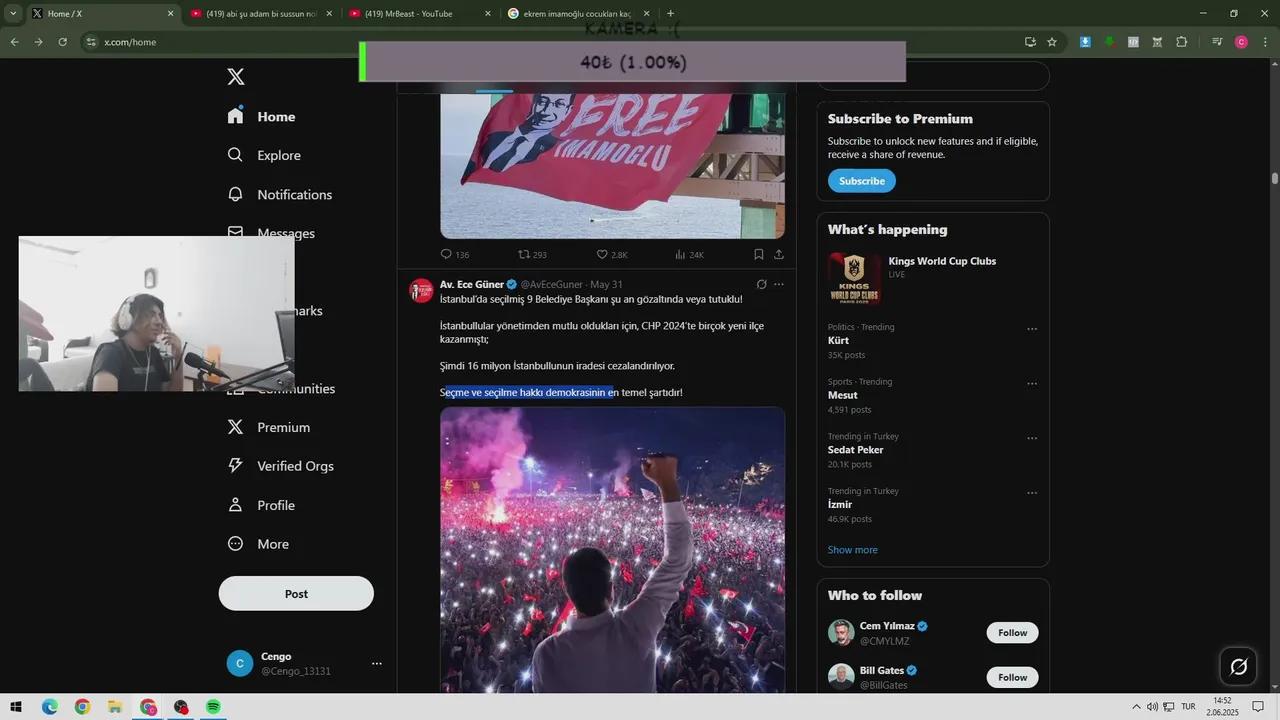Screen dimensions: 1280x720
Task: Open Notifications from the X sidebar
Action: (294, 194)
